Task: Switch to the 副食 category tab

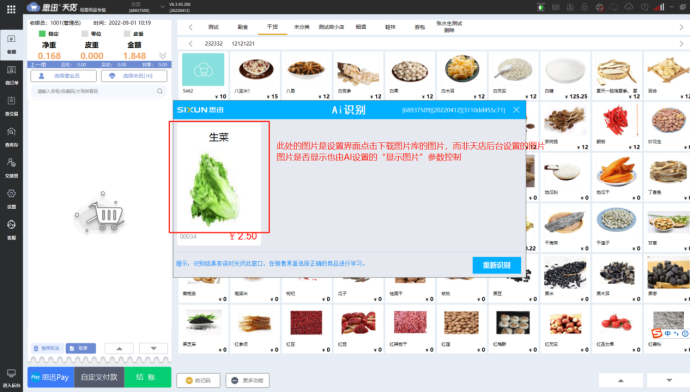Action: tap(242, 27)
